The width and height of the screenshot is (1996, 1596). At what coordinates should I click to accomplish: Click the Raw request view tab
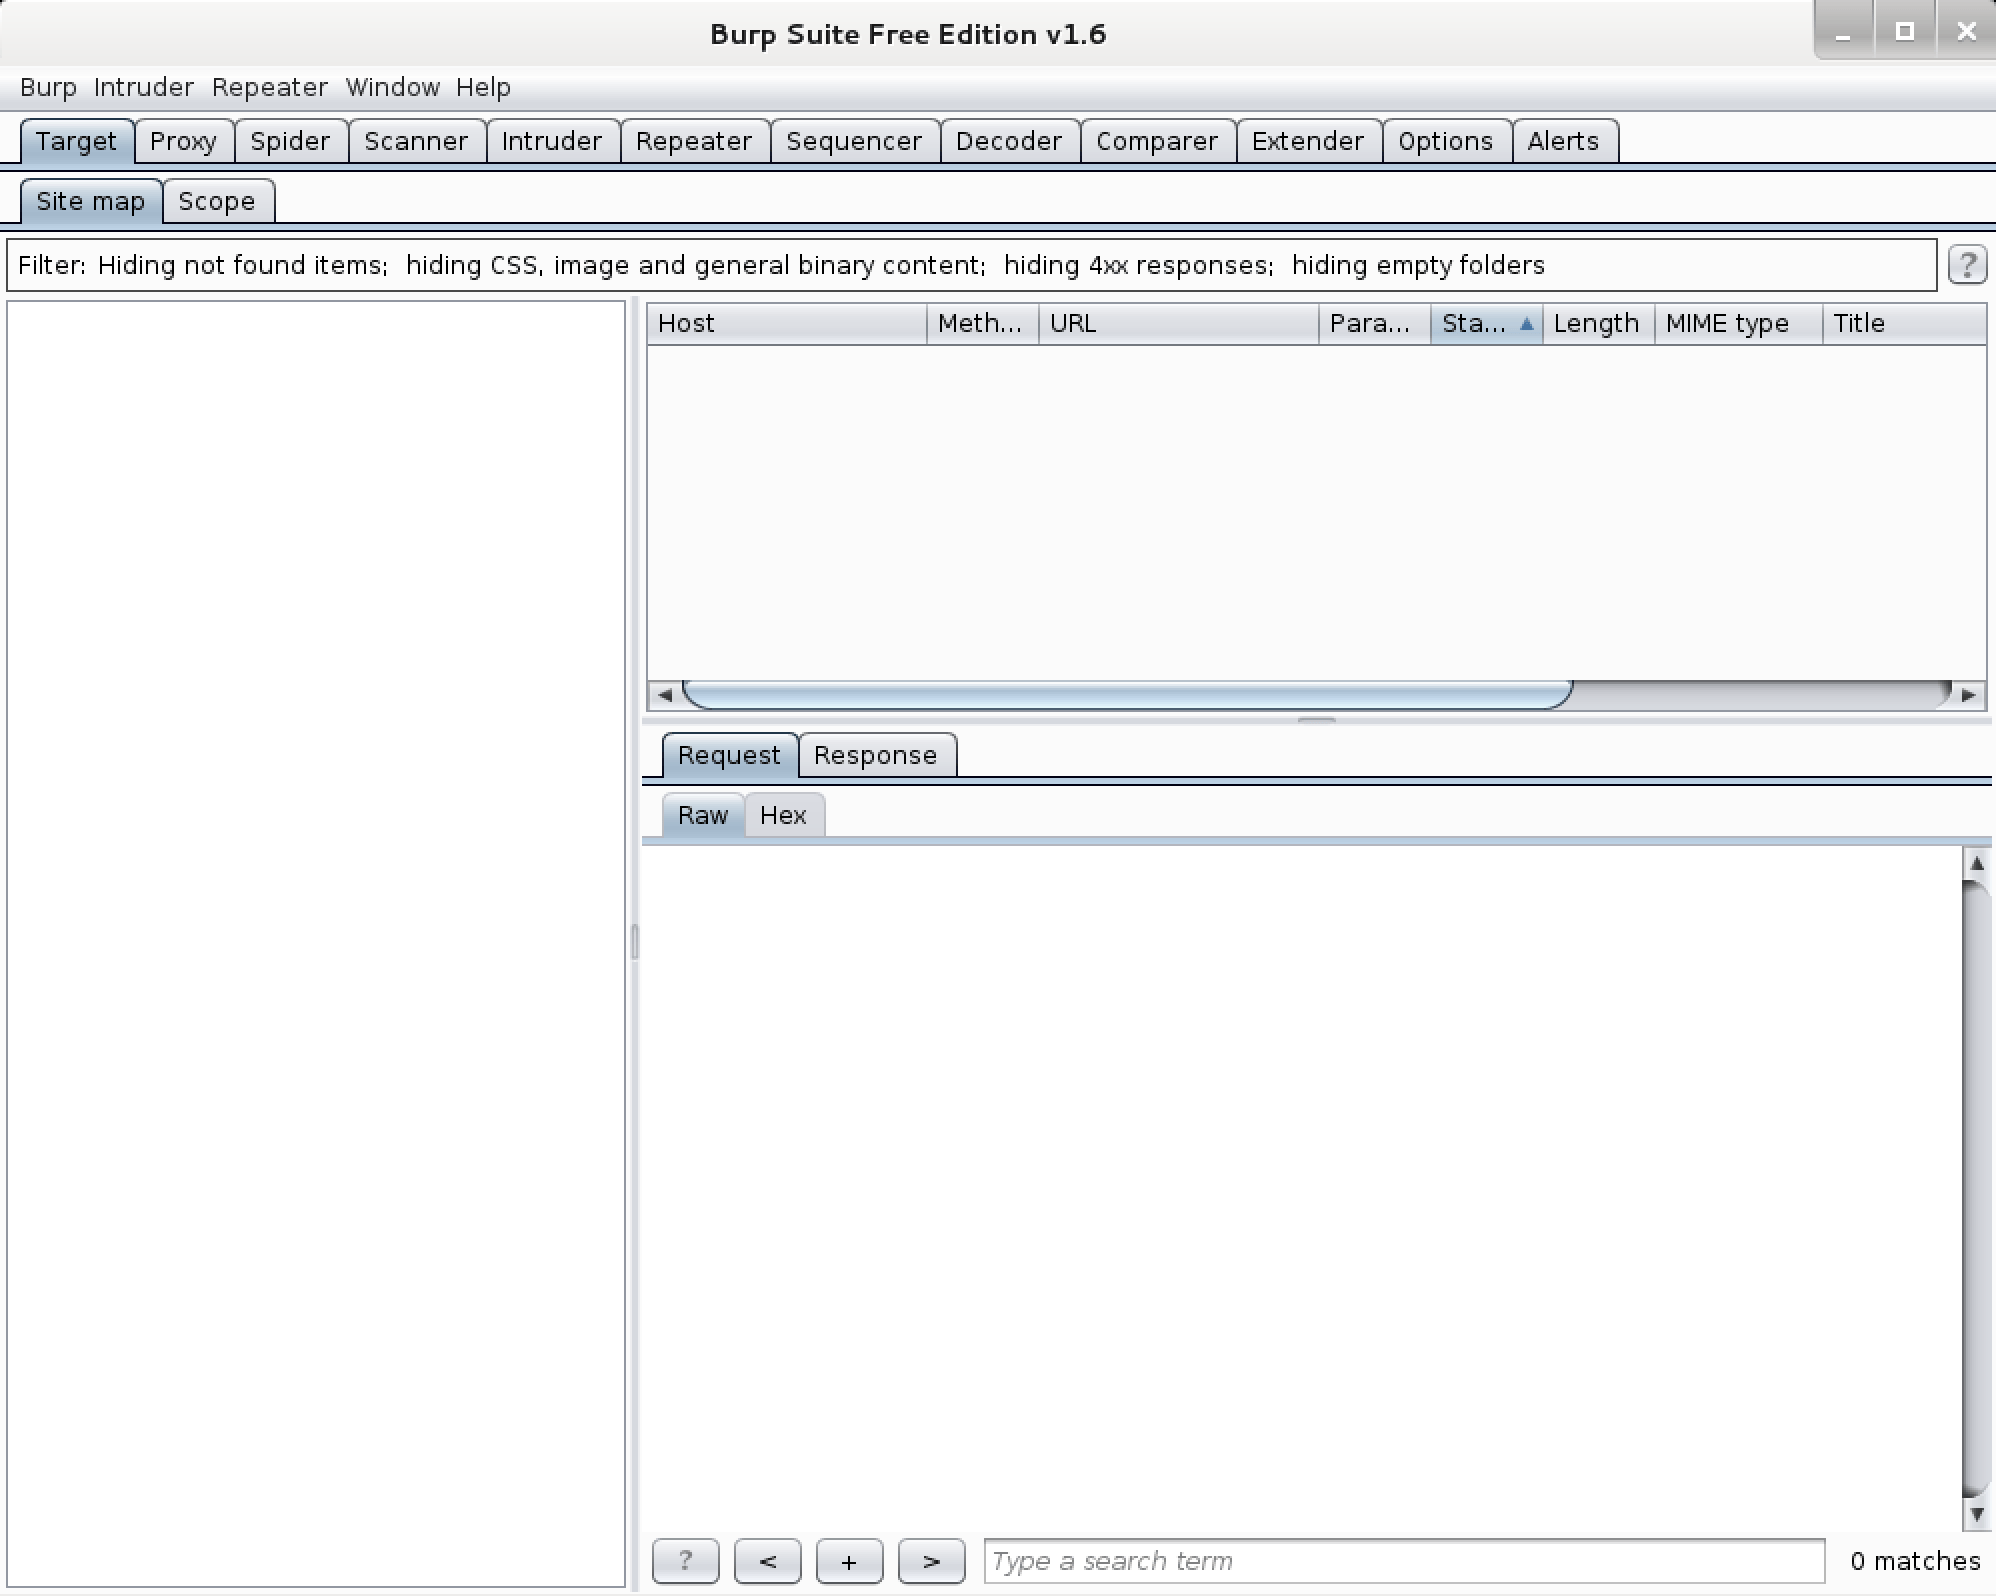click(x=700, y=814)
